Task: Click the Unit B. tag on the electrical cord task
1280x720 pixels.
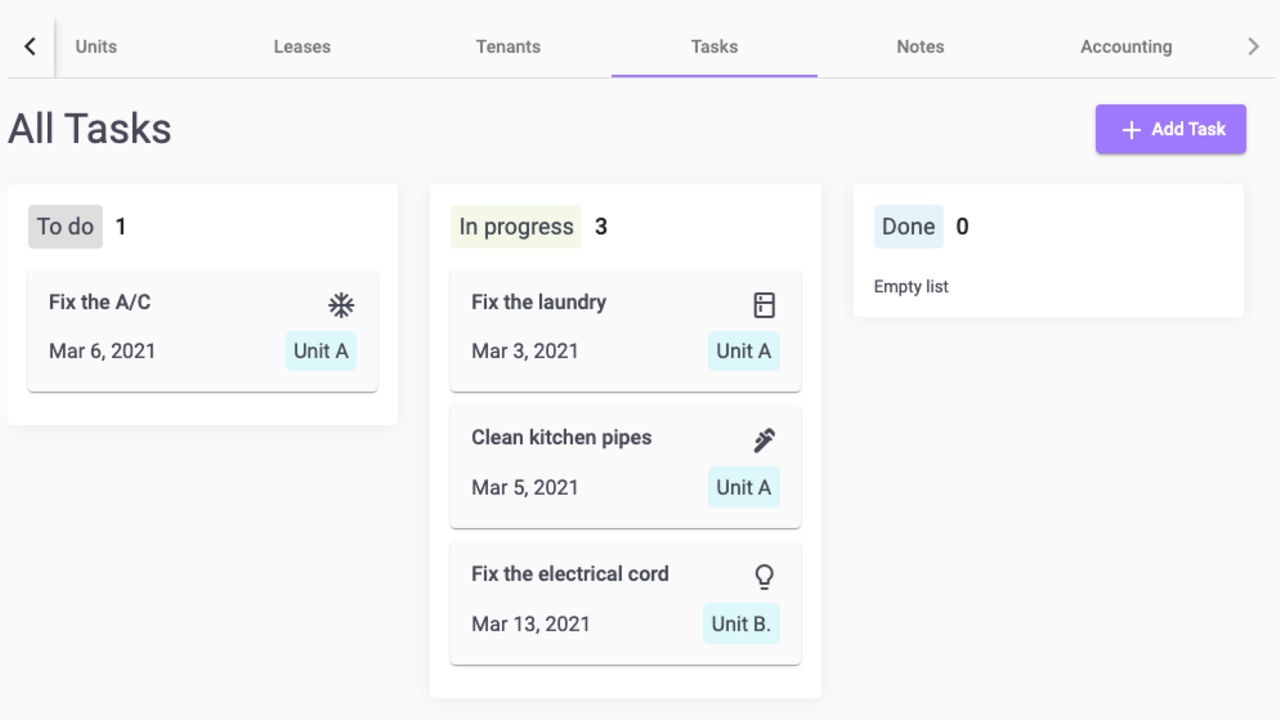Action: [741, 624]
